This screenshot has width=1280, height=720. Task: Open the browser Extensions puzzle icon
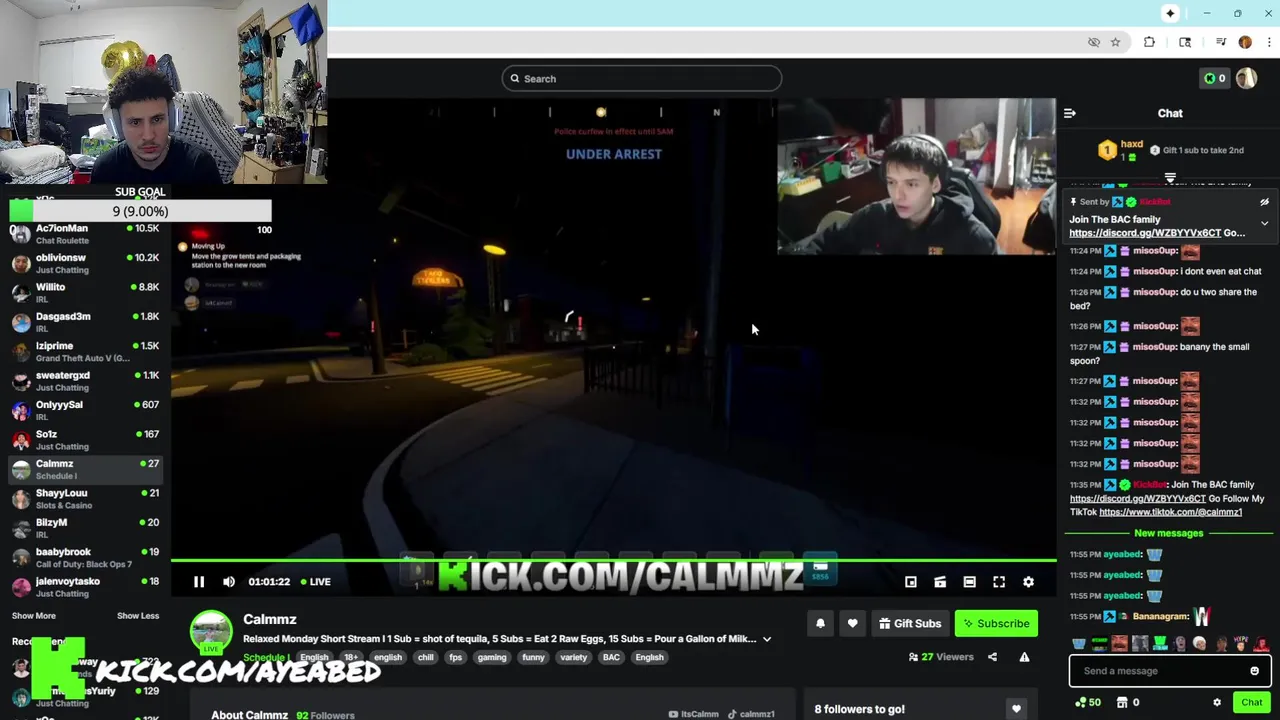[1149, 42]
